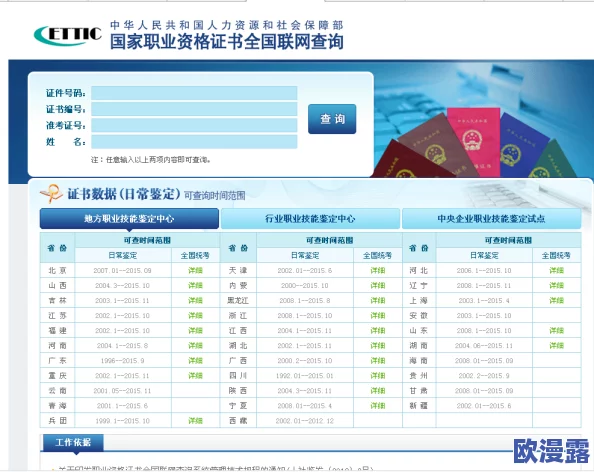Click date range 1999.1--2015.10 for 兵团
This screenshot has height=472, width=594.
click(122, 421)
